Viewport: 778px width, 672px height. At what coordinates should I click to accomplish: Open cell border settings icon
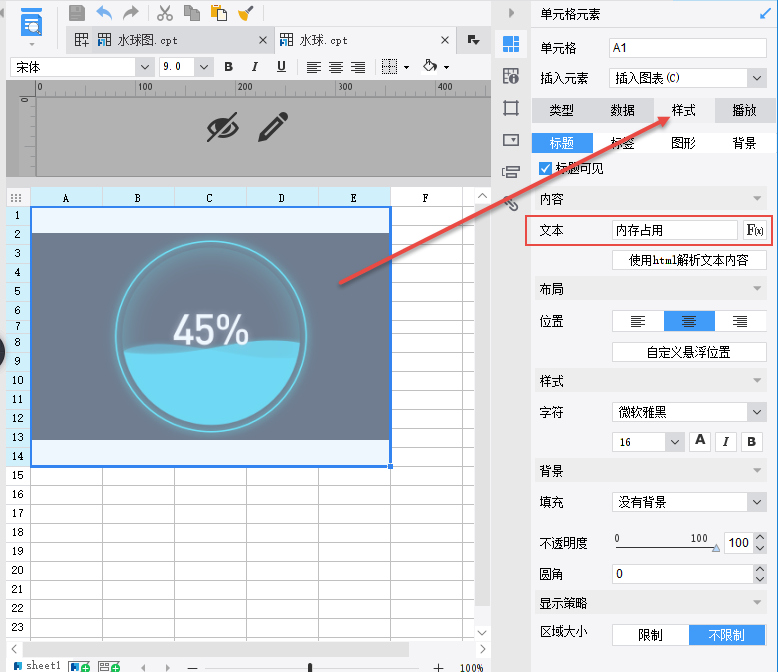389,67
